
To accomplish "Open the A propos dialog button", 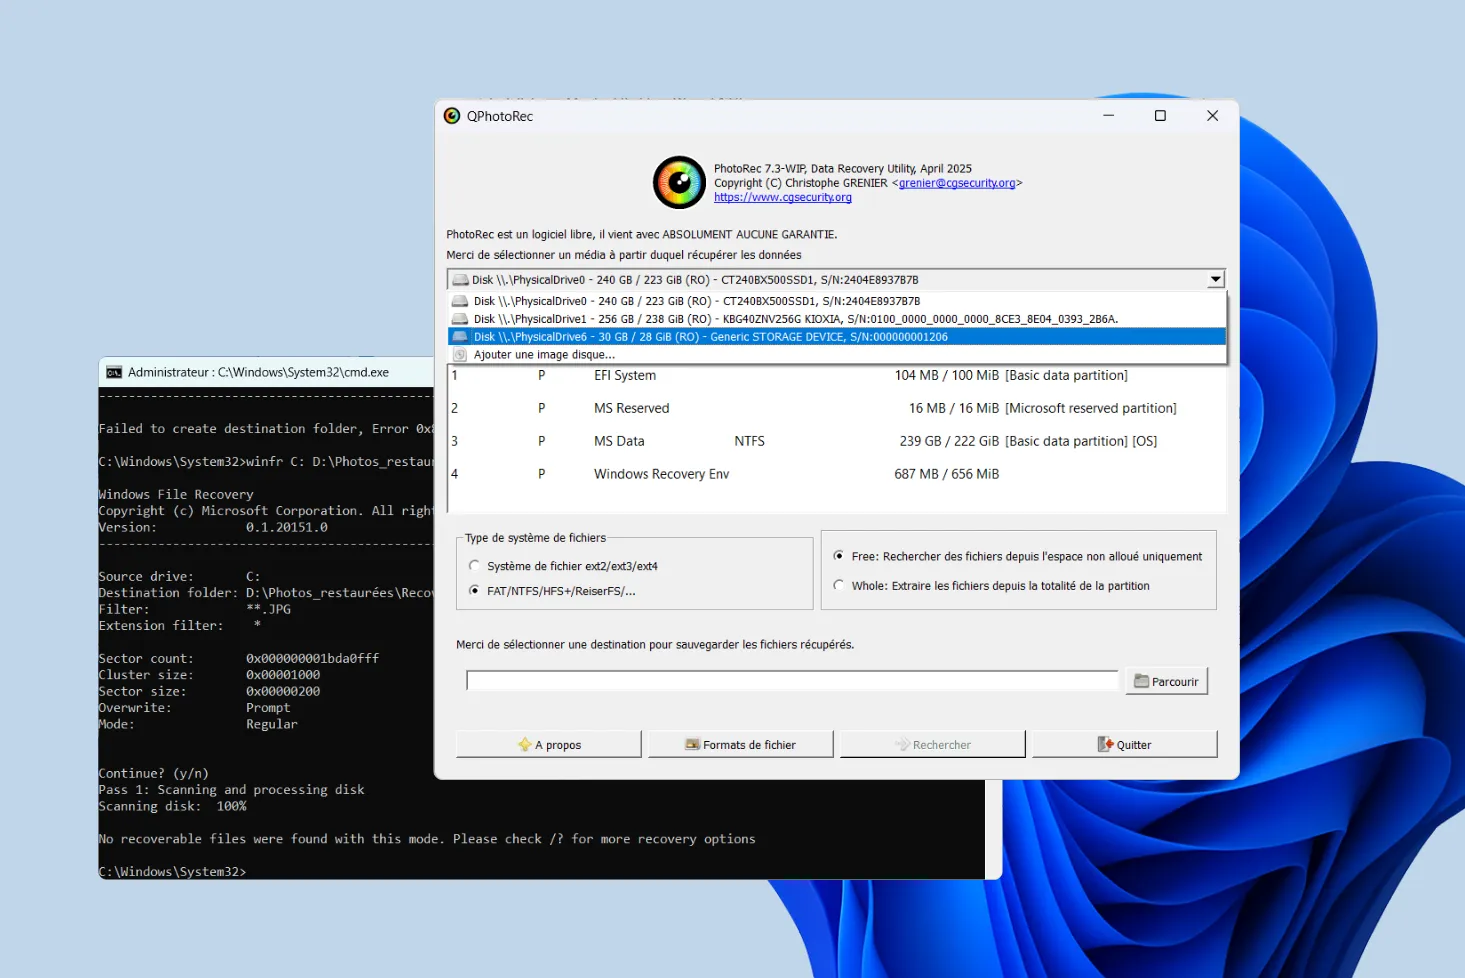I will 549,745.
